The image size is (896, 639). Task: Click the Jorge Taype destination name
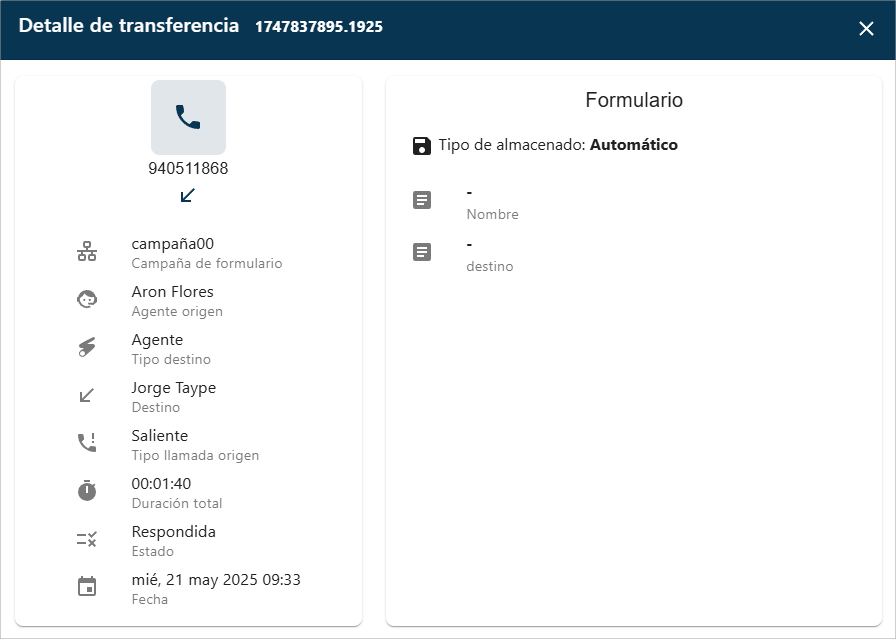pyautogui.click(x=174, y=387)
